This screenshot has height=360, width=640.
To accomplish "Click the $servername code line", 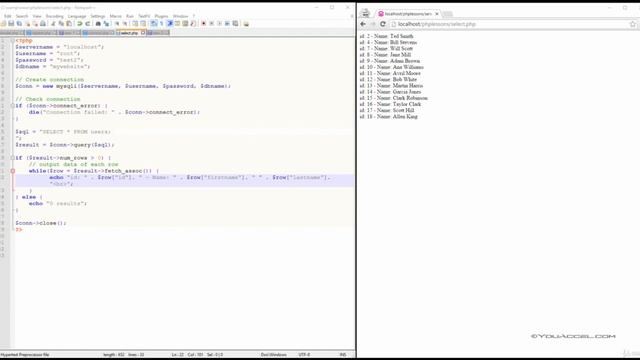I will [60, 47].
